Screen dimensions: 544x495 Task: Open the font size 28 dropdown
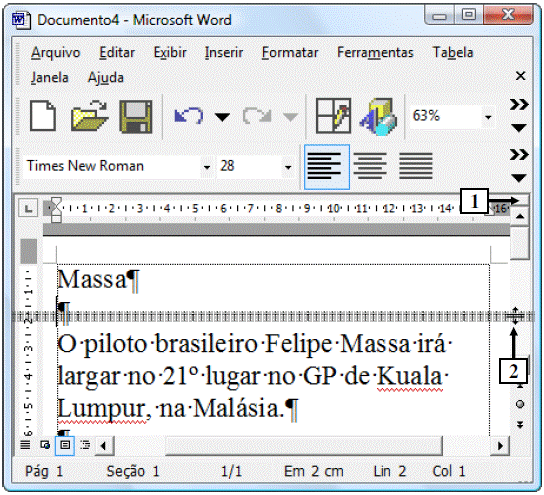288,168
